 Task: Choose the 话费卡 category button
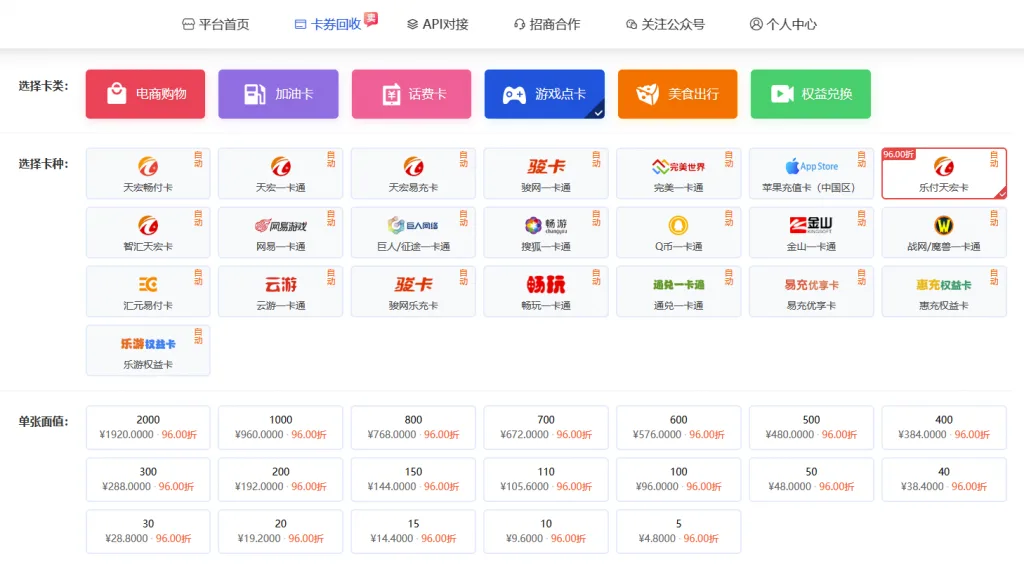(411, 94)
